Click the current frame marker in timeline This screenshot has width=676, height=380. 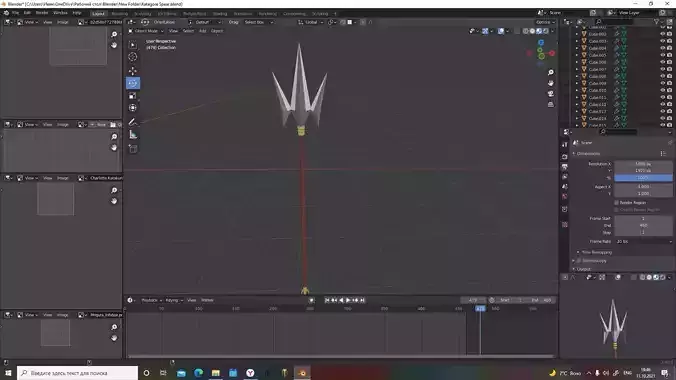pyautogui.click(x=480, y=309)
